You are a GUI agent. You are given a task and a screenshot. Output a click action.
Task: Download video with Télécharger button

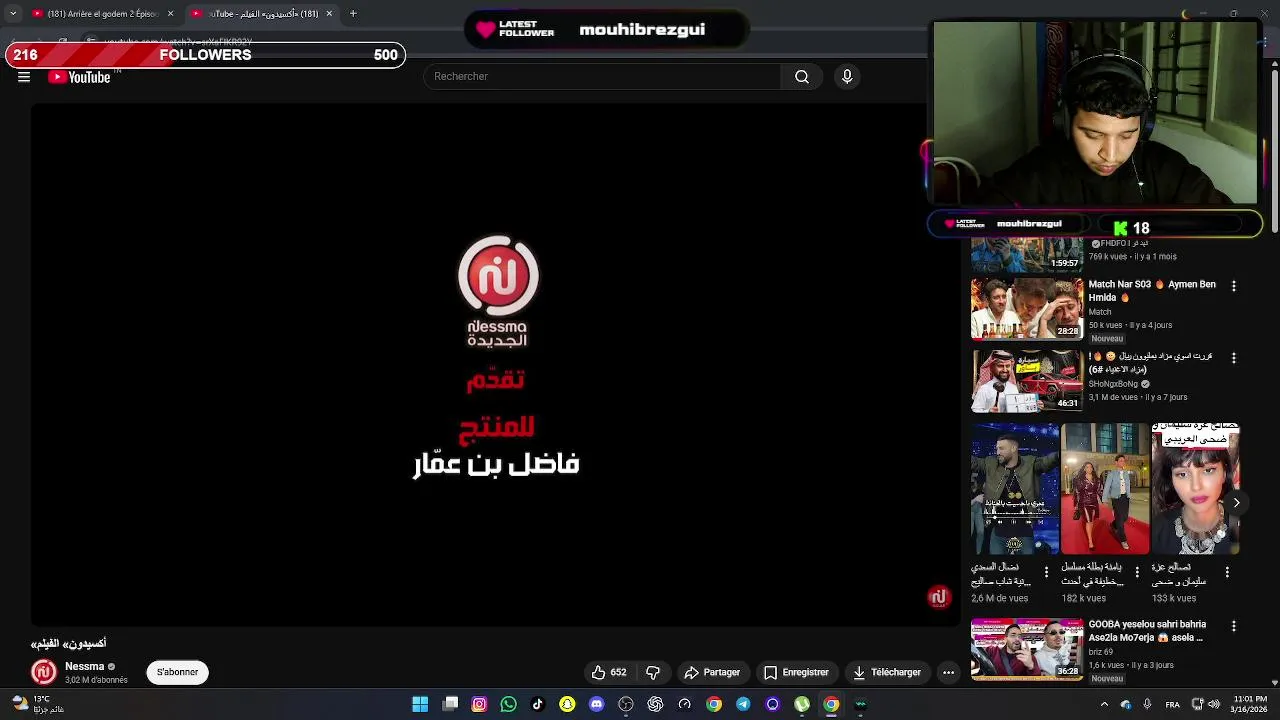(887, 672)
